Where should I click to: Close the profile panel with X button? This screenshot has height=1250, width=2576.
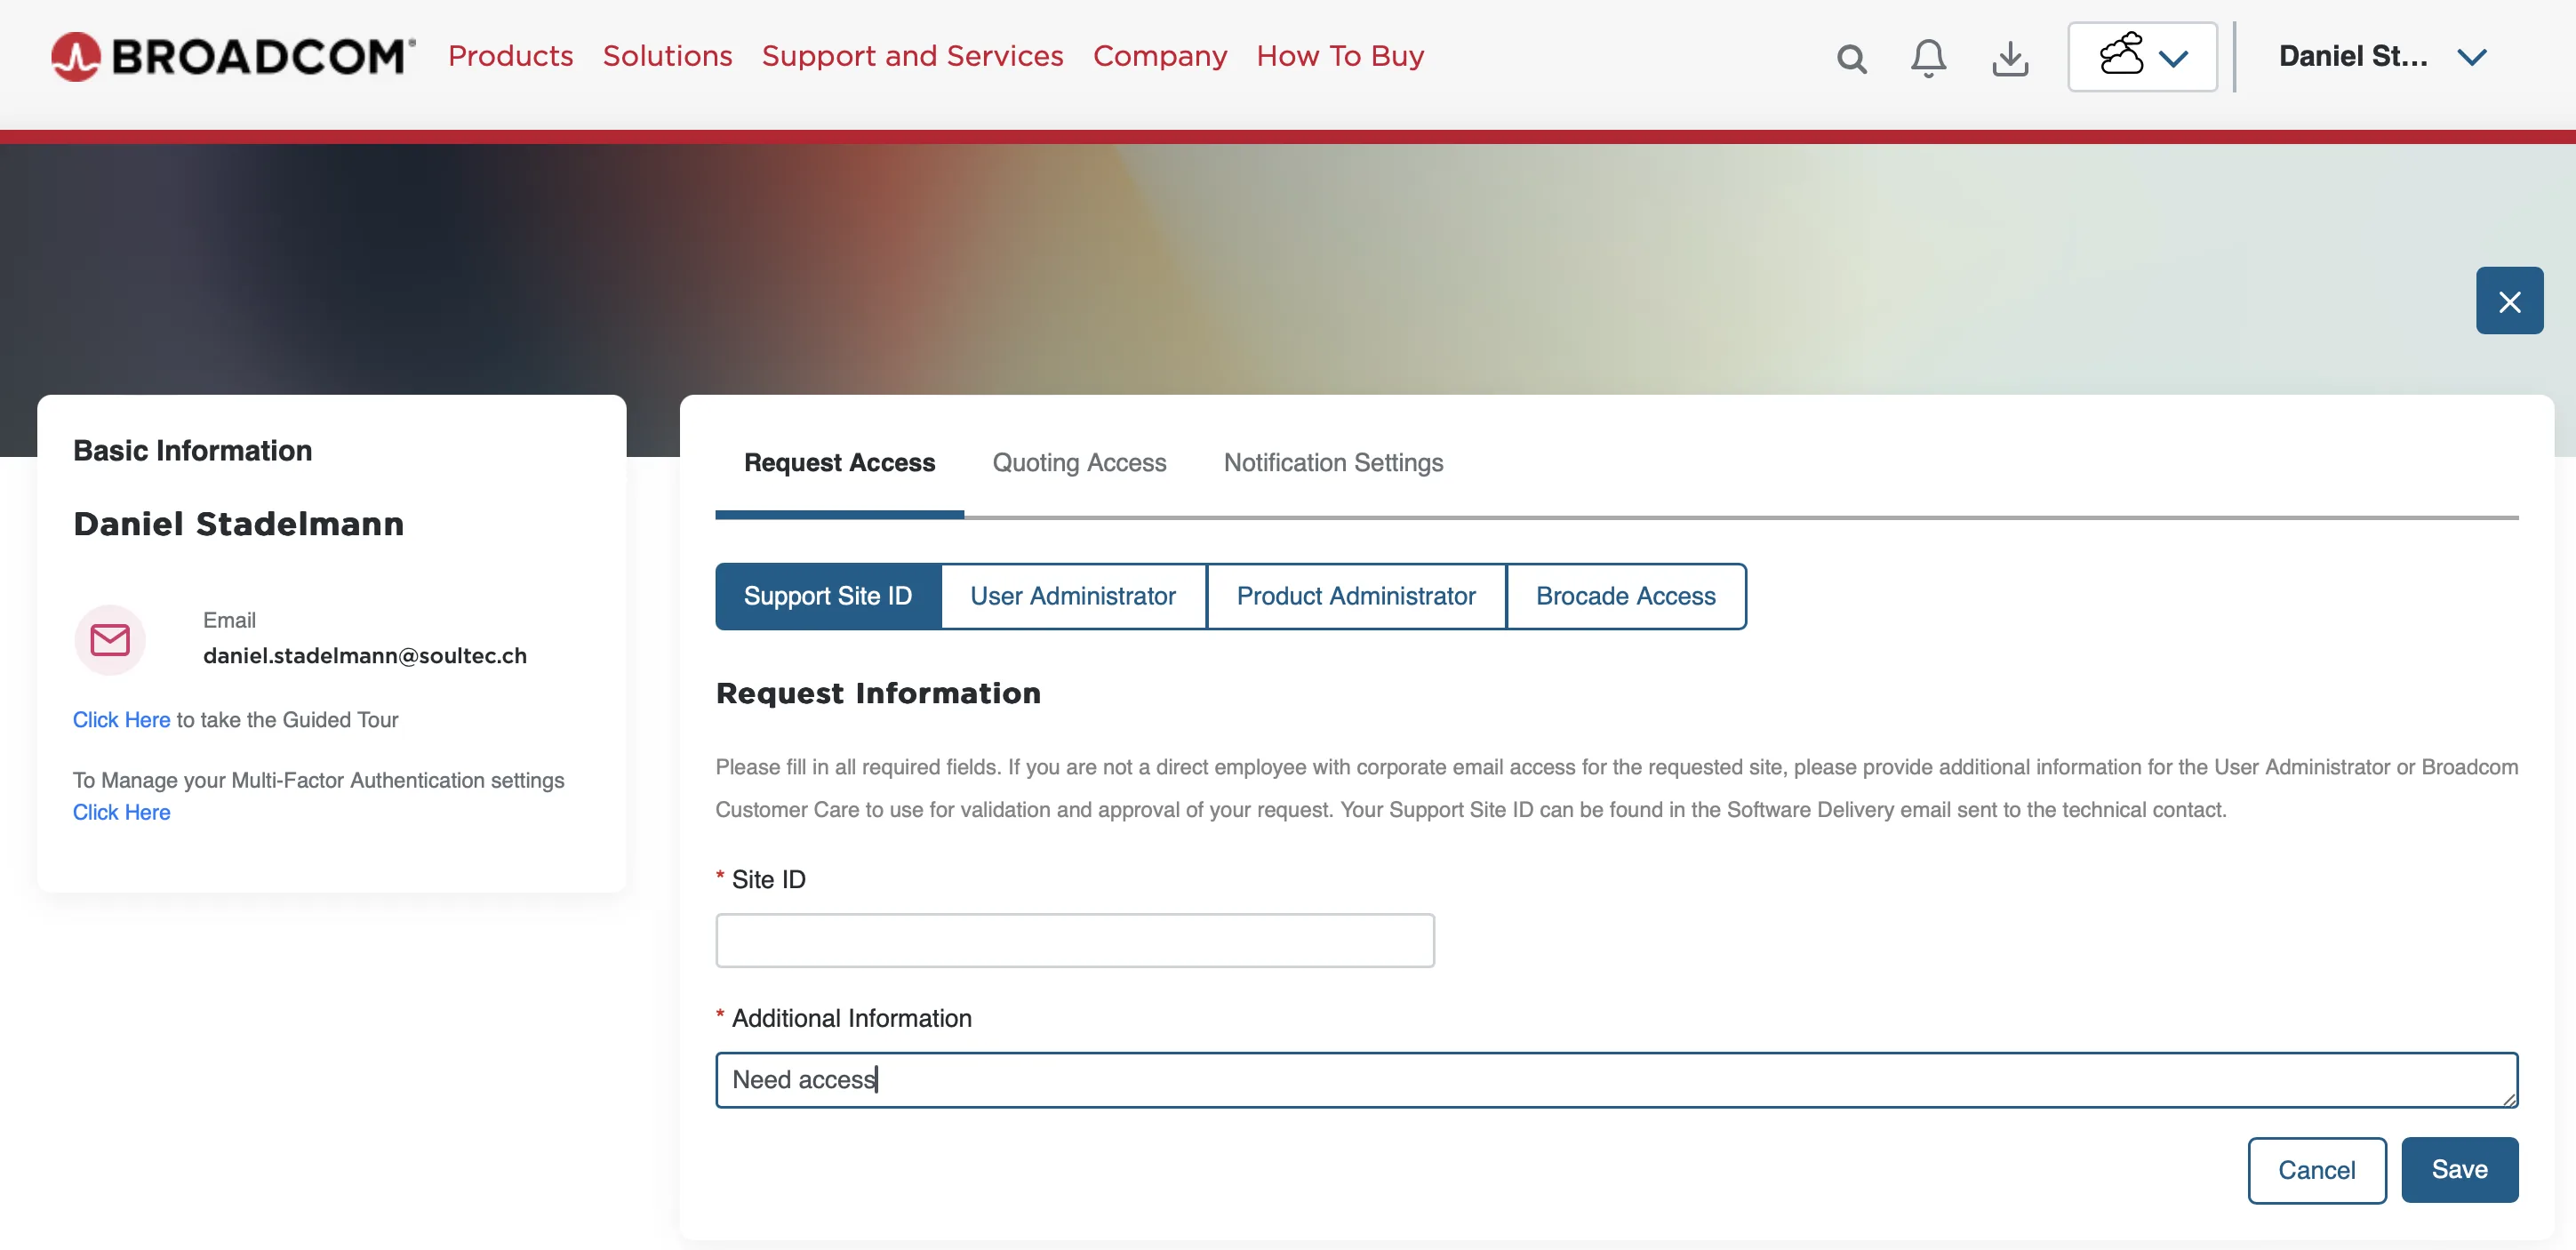coord(2509,301)
